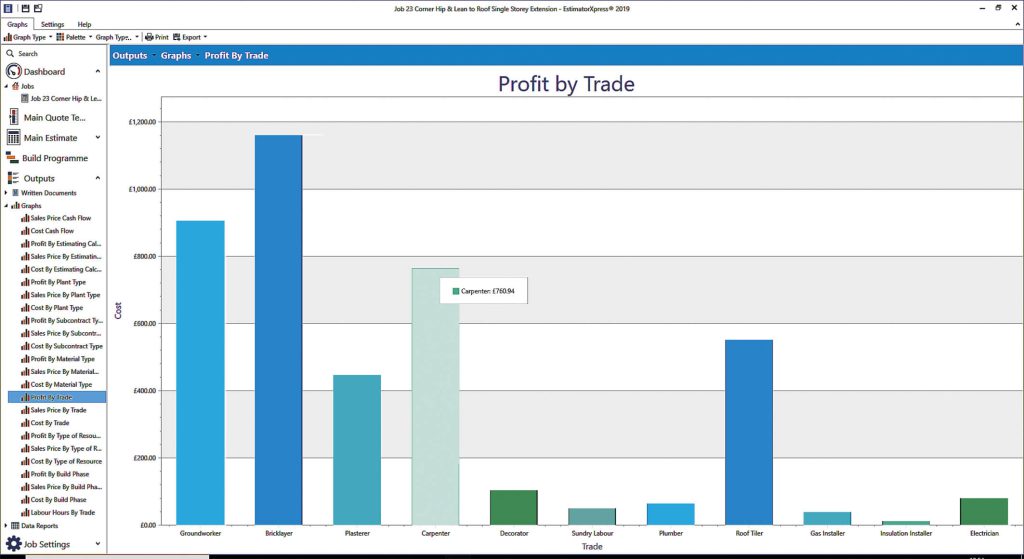Viewport: 1024px width, 559px height.
Task: Open Job Settings gear icon
Action: pos(13,543)
